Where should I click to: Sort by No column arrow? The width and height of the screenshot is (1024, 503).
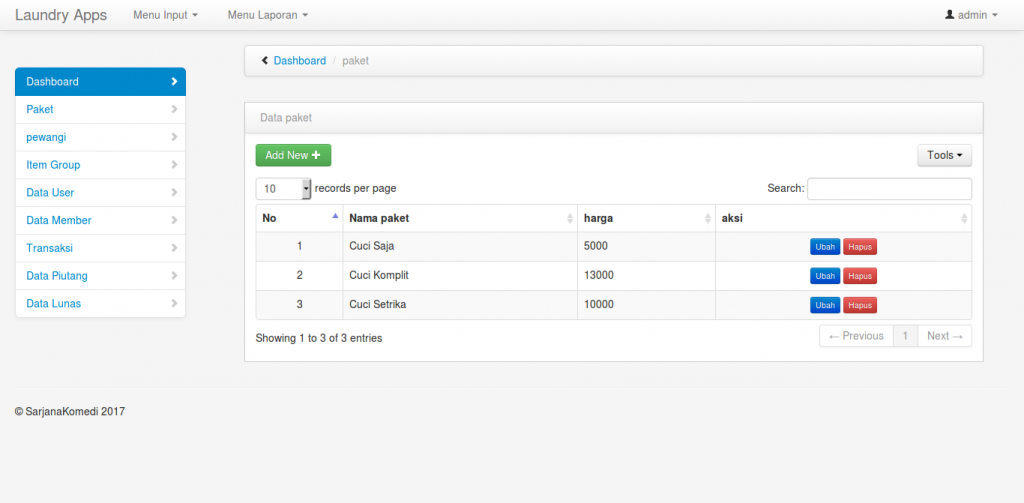click(336, 216)
